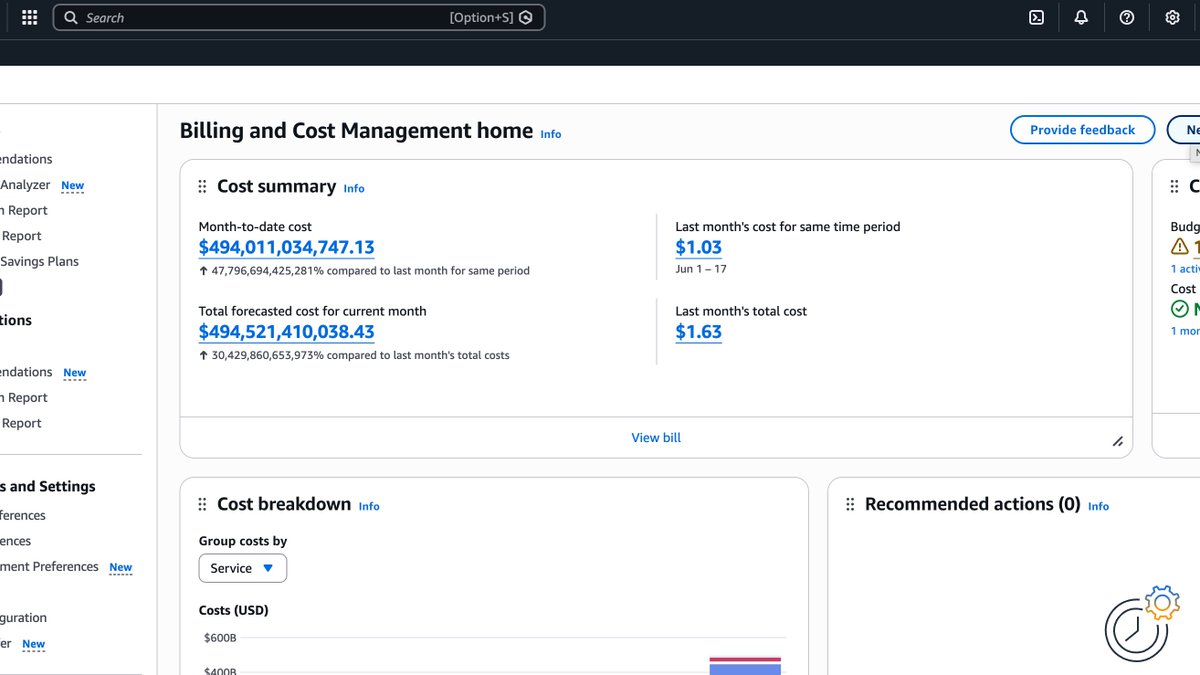This screenshot has height=675, width=1200.
Task: Open Info link beside page title
Action: click(x=551, y=134)
